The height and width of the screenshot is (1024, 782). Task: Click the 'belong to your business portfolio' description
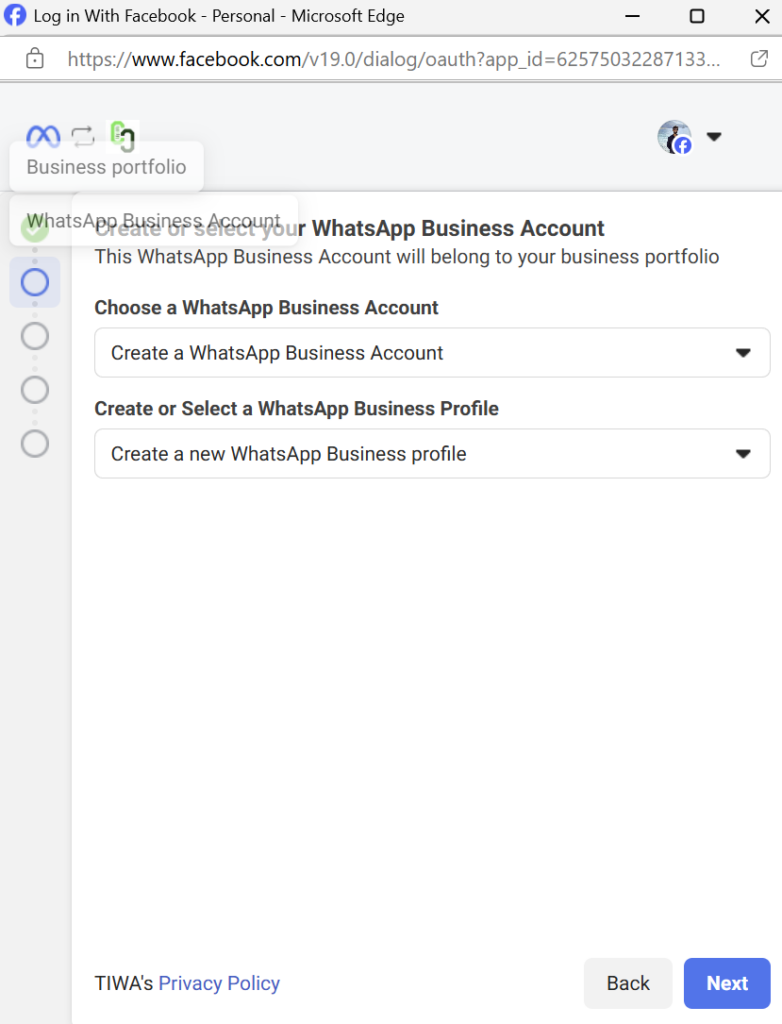[406, 257]
